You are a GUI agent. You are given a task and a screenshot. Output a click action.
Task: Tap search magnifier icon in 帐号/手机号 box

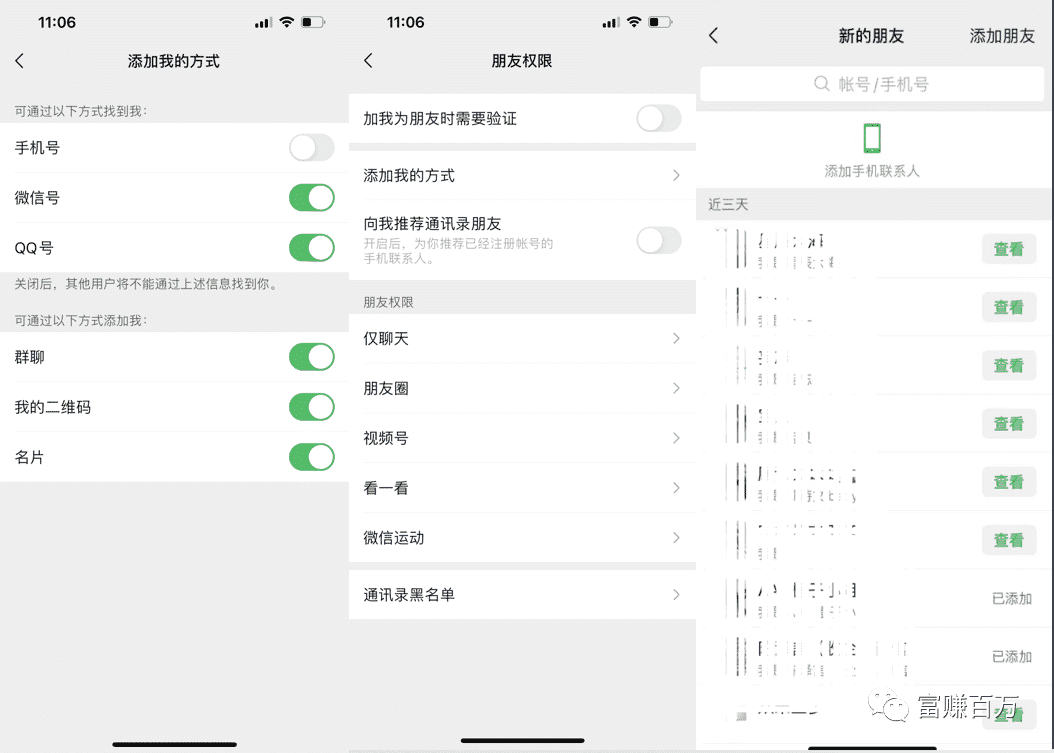pos(821,84)
